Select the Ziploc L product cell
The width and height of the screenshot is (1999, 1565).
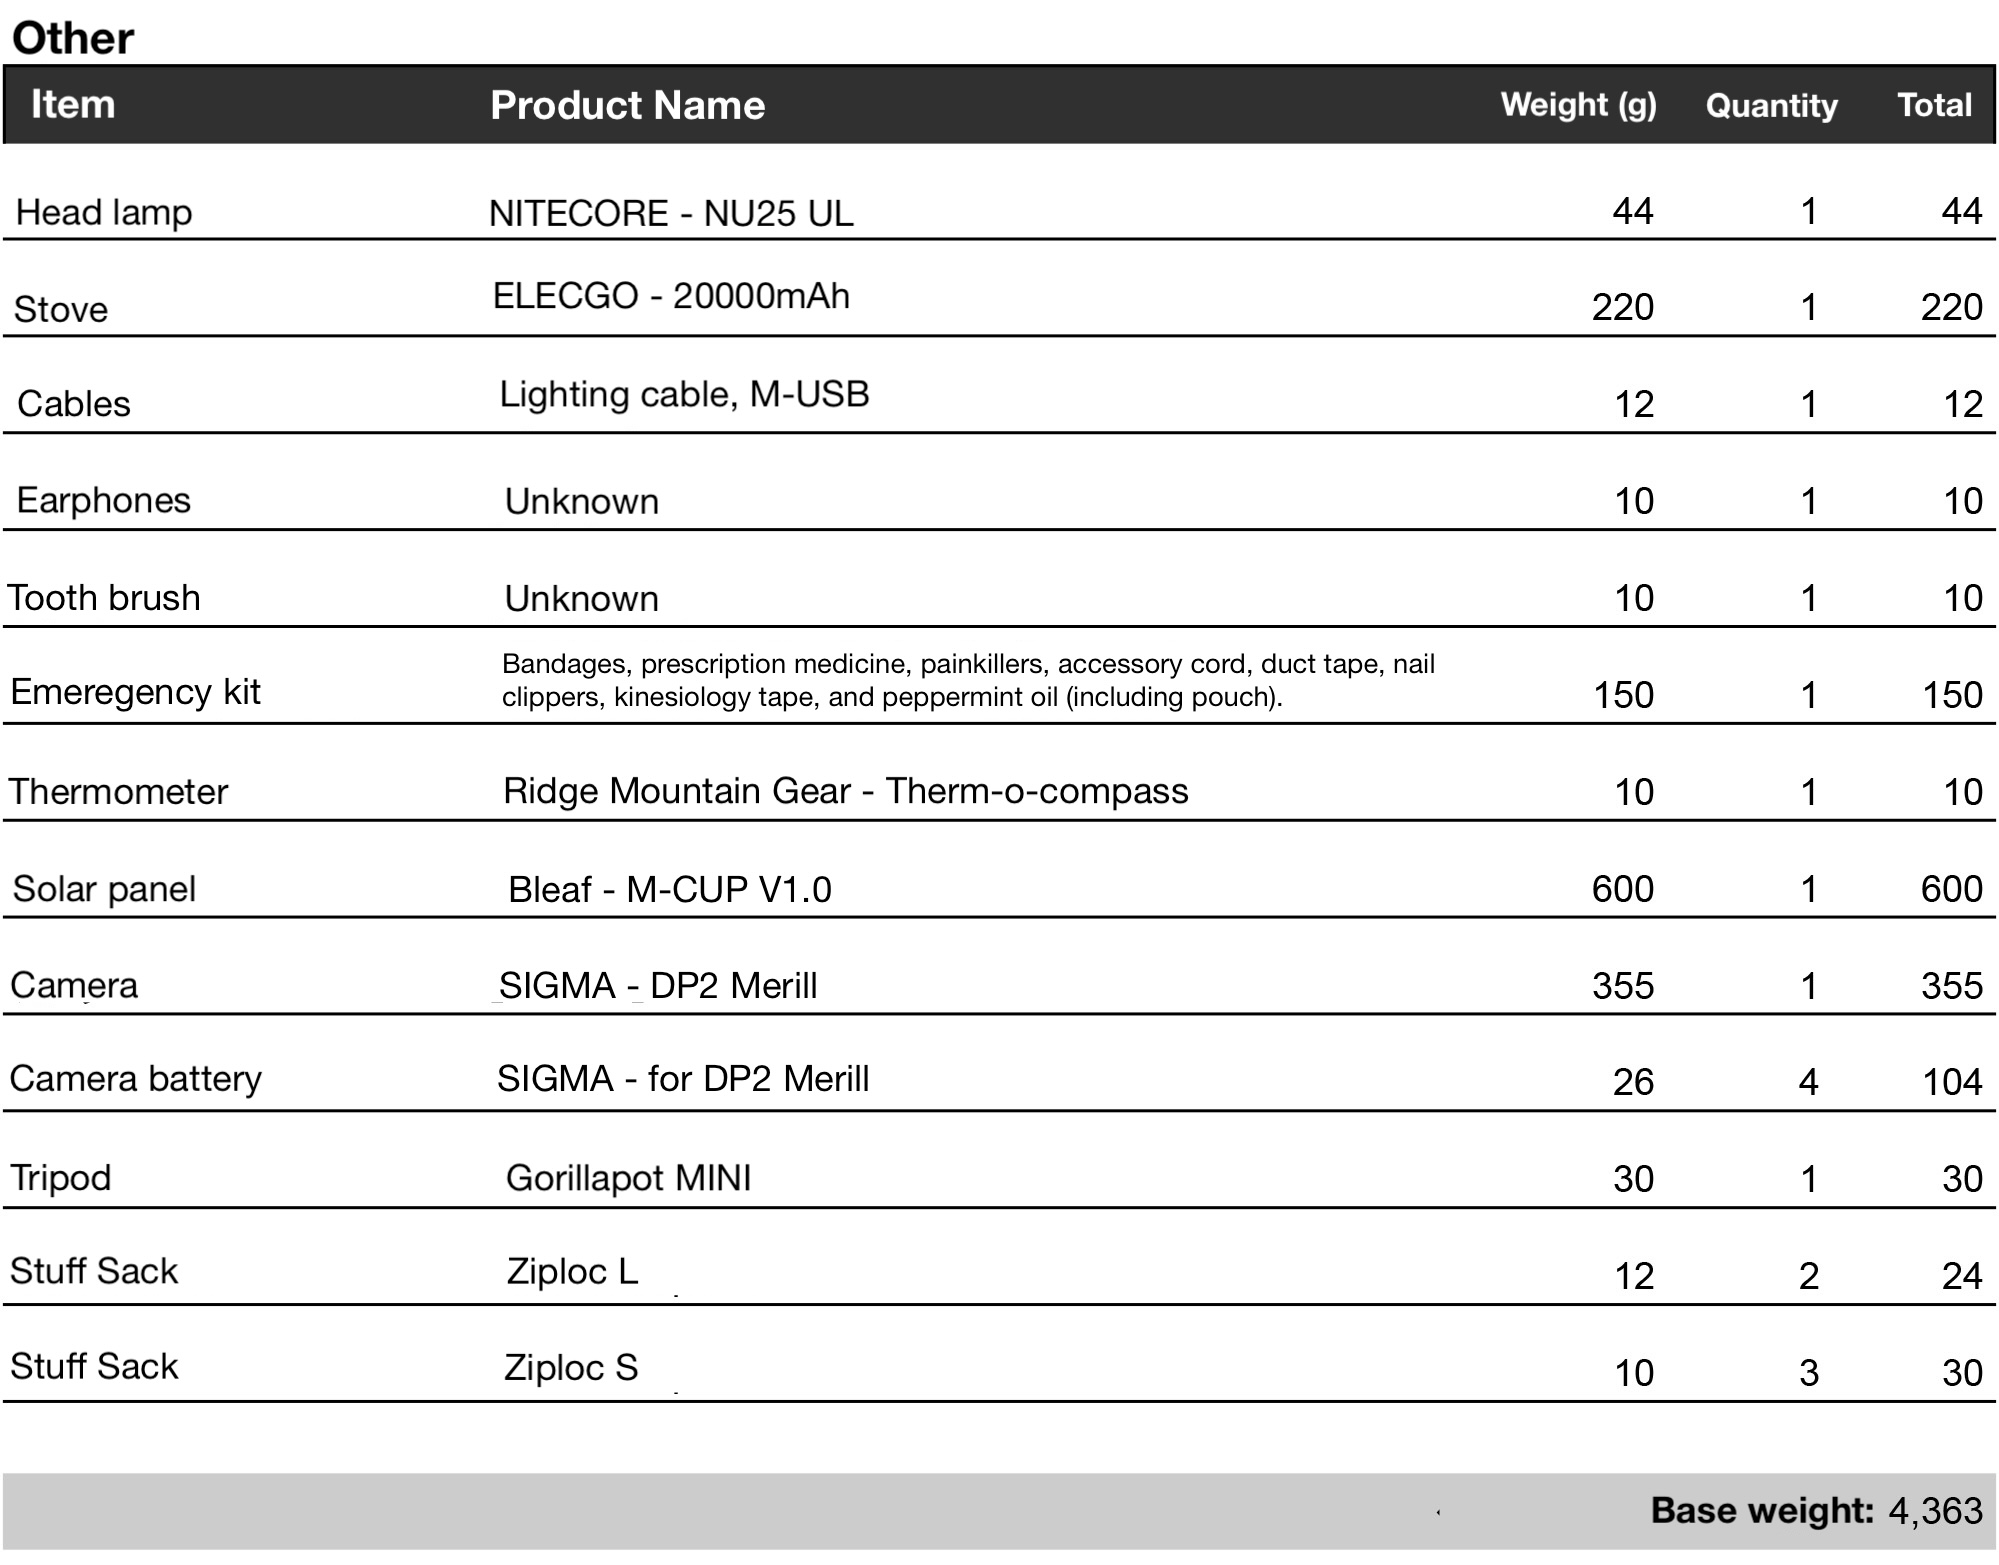click(x=572, y=1272)
